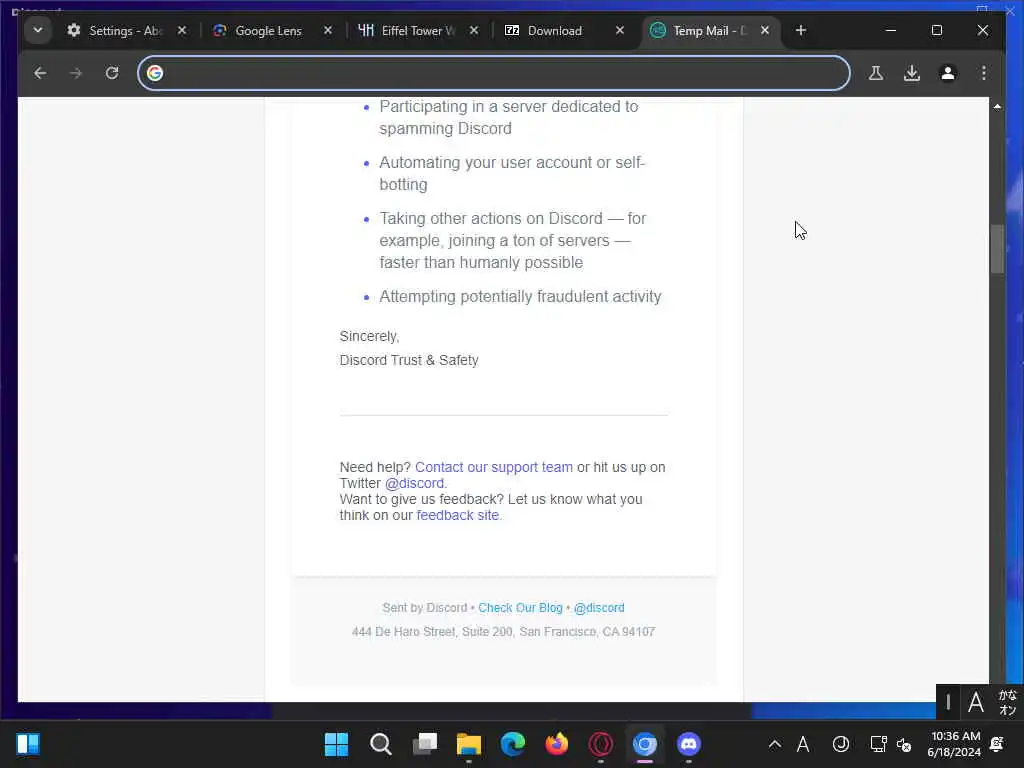Open the tab search dropdown arrow
The height and width of the screenshot is (768, 1024).
(x=38, y=30)
